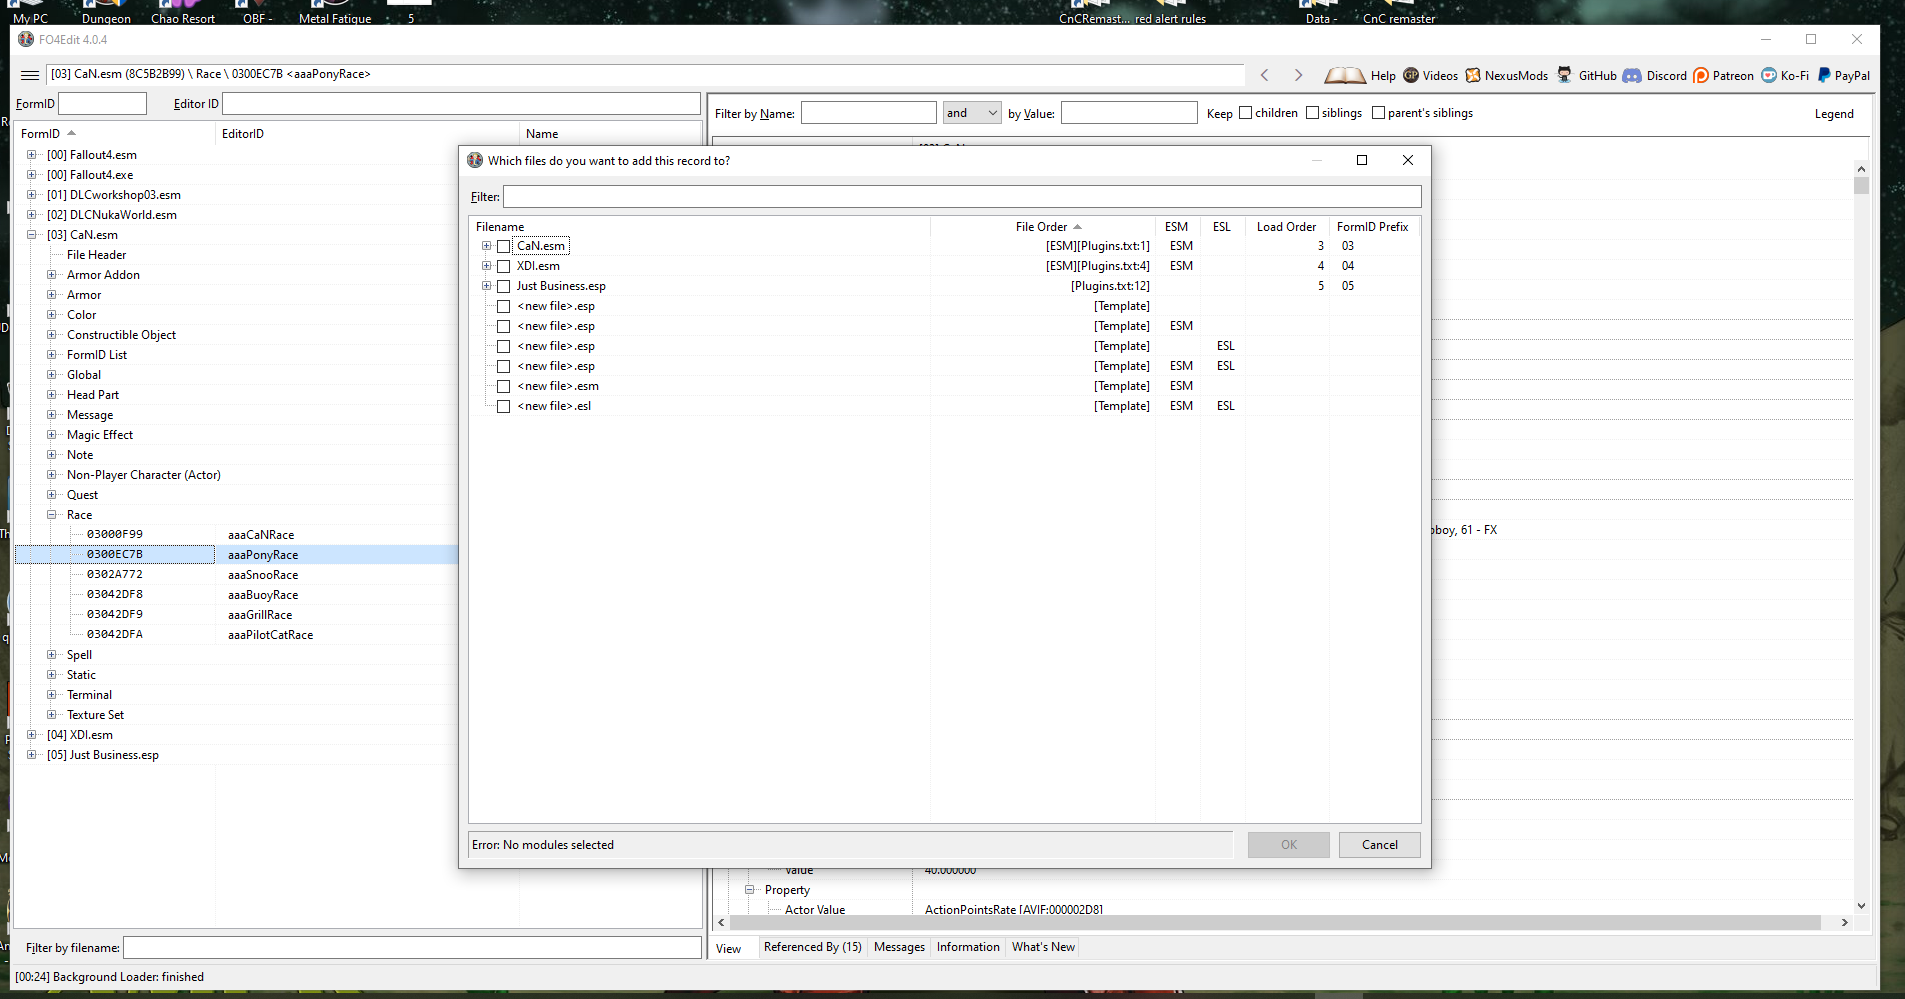The height and width of the screenshot is (999, 1905).
Task: Switch to the Information tab
Action: click(x=968, y=947)
